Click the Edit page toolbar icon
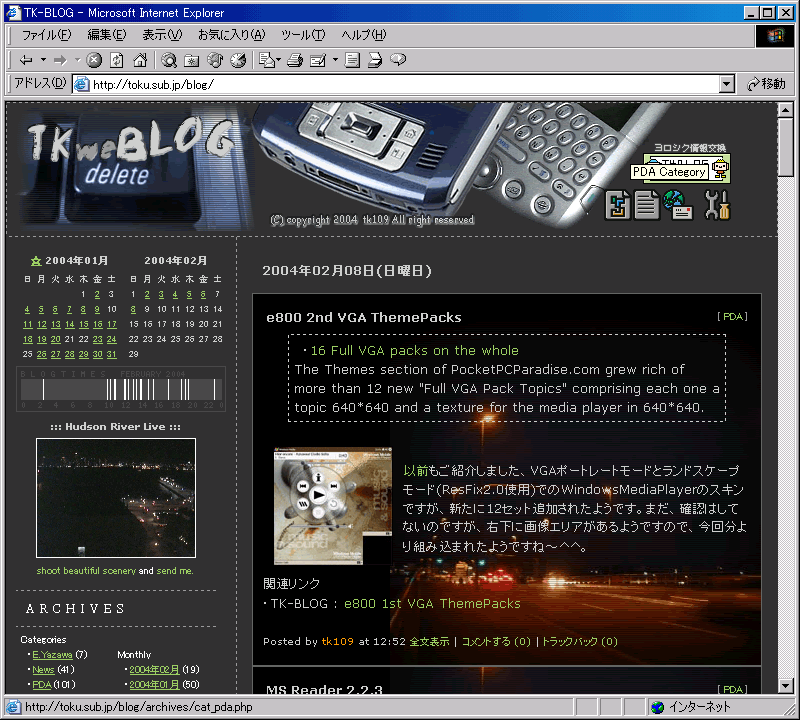Image resolution: width=800 pixels, height=720 pixels. point(318,60)
